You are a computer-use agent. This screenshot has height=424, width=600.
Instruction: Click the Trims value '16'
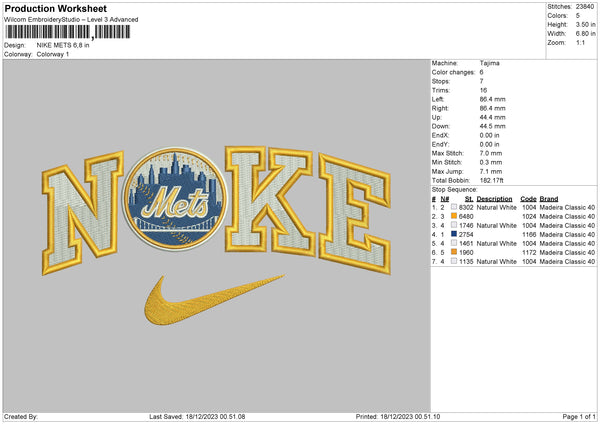(x=483, y=90)
